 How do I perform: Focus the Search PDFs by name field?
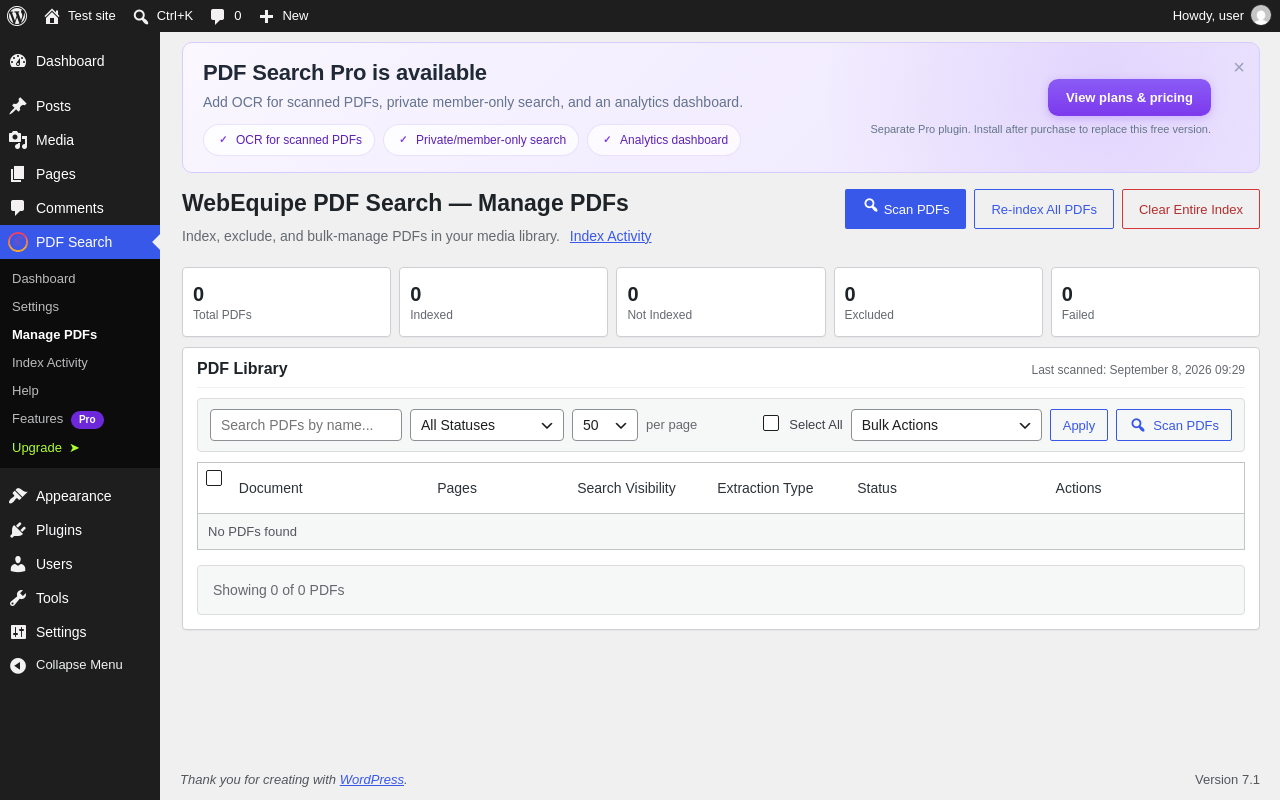point(306,425)
